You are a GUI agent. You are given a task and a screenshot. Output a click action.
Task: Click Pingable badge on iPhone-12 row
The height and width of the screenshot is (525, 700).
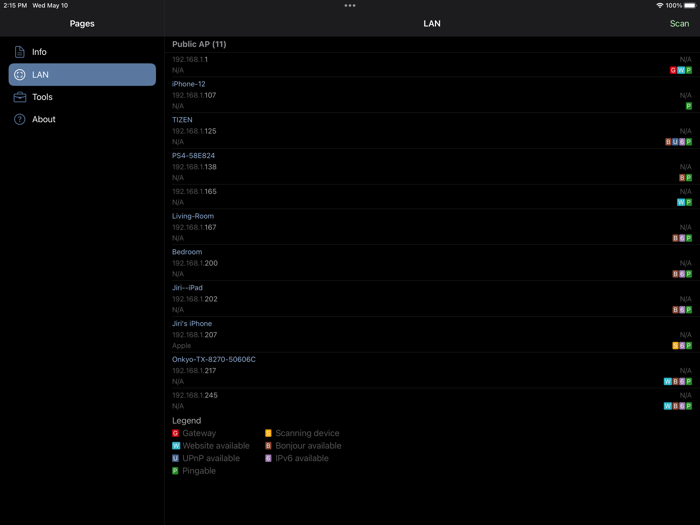[x=688, y=106]
